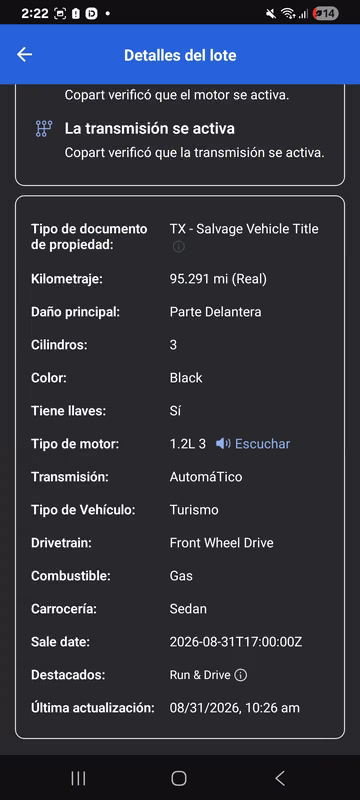Tap the battery indicator showing 14

pos(326,14)
